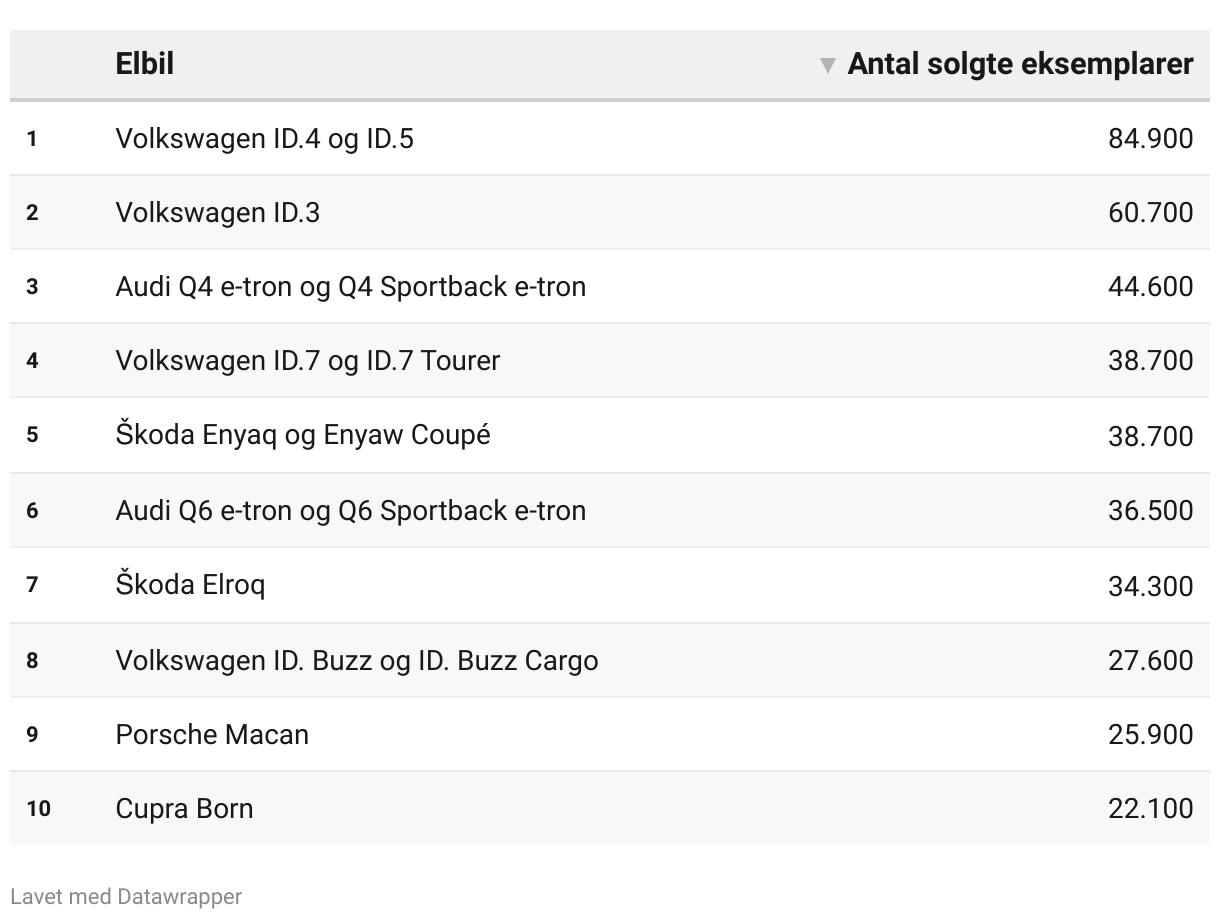Select the 22.100 value for Cupra Born

1151,808
